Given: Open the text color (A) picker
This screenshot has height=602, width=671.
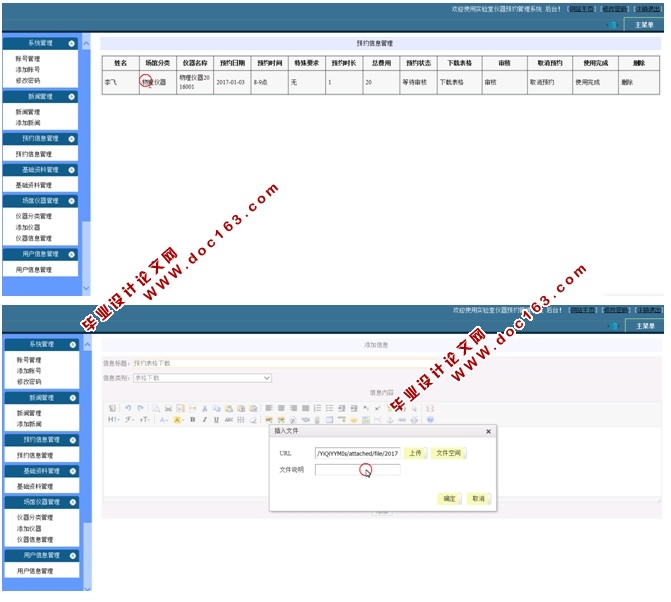Looking at the screenshot, I should click(163, 420).
